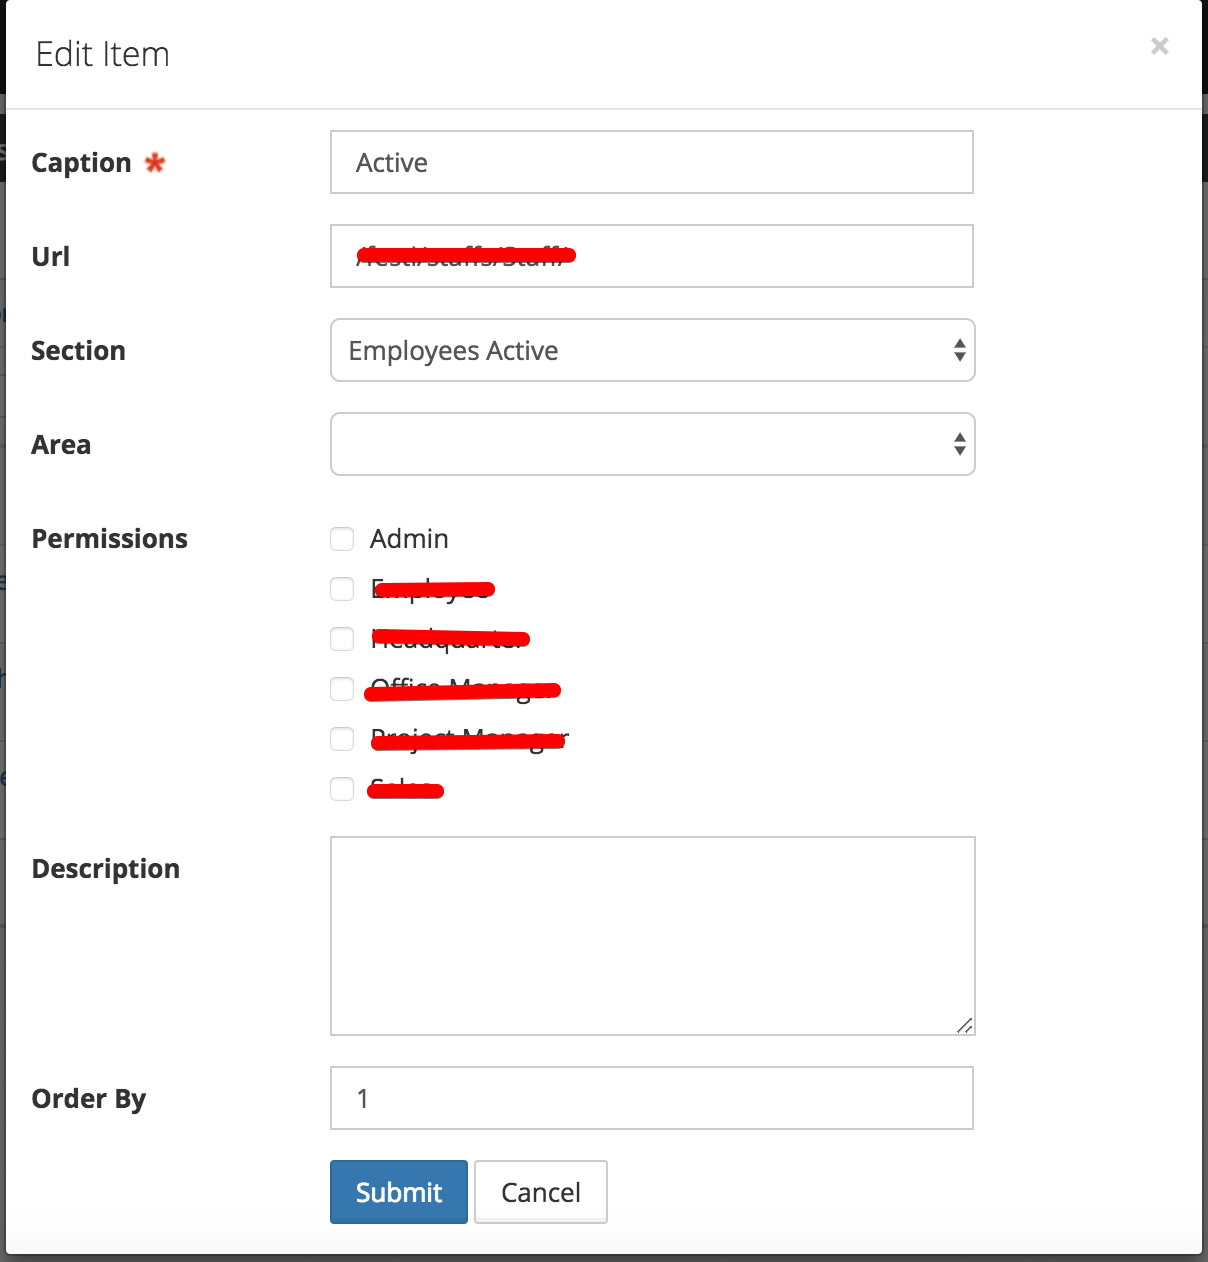Screen dimensions: 1208x1262
Task: Click the Caption text field
Action: 651,162
